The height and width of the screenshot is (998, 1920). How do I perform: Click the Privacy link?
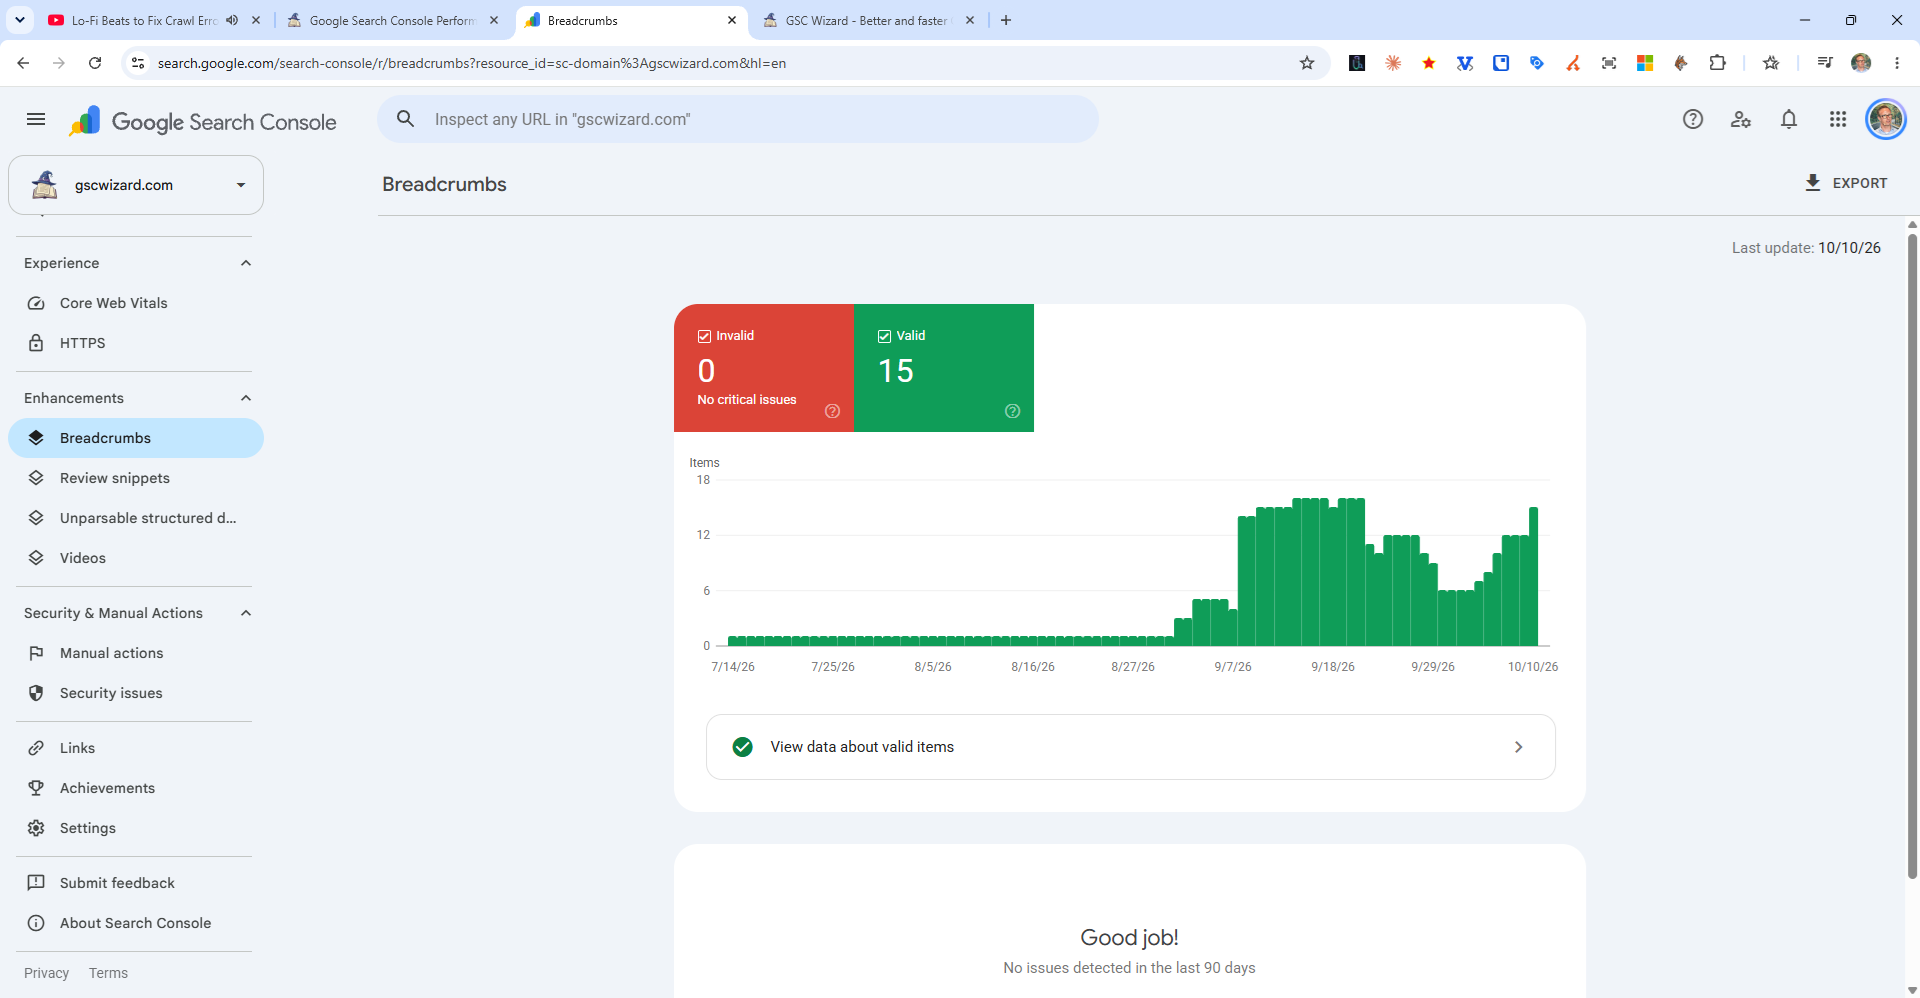coord(47,973)
